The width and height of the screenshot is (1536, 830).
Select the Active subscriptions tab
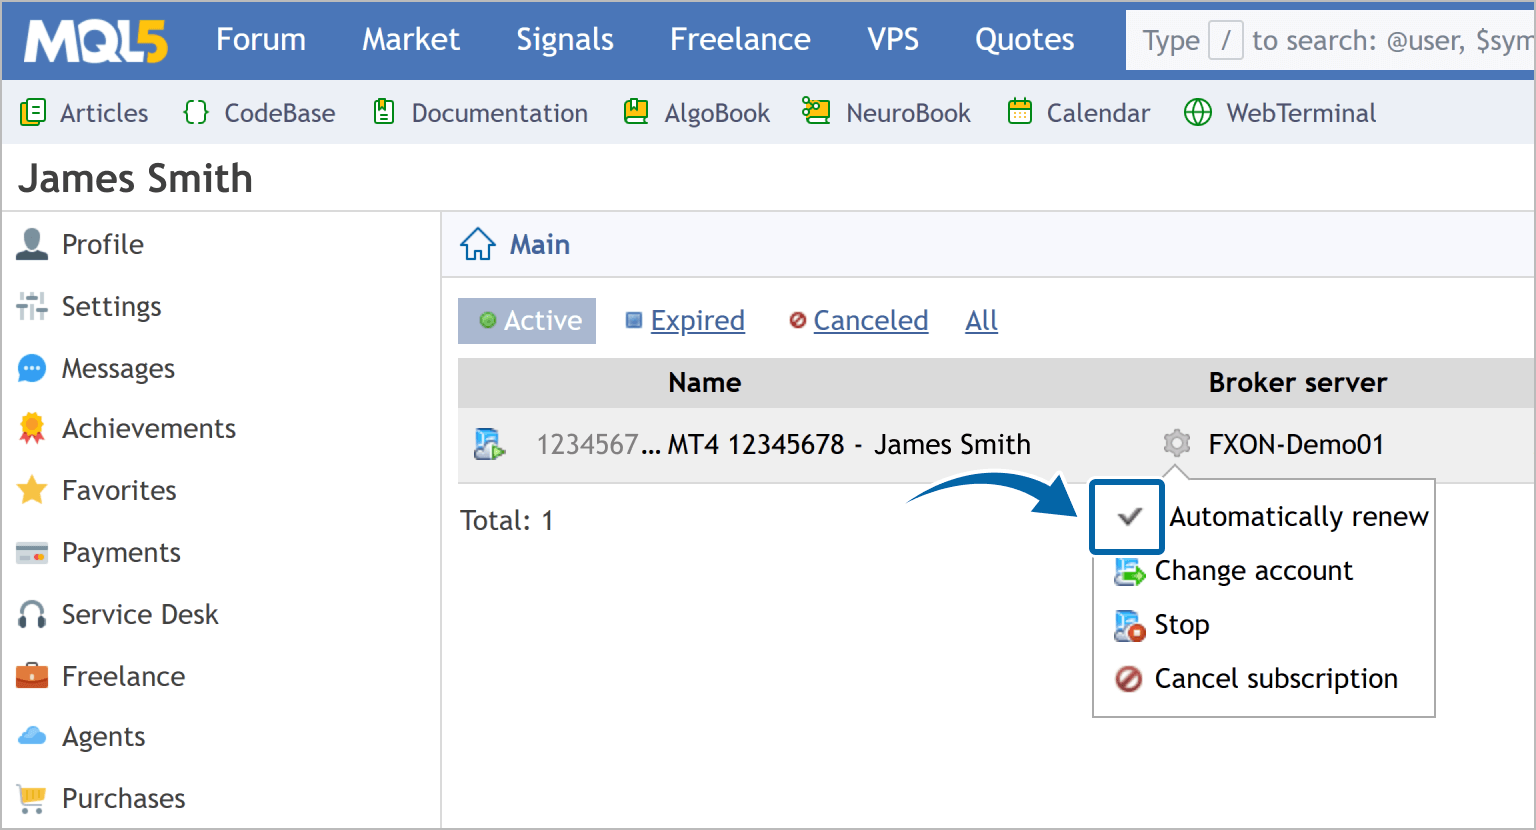pos(527,321)
